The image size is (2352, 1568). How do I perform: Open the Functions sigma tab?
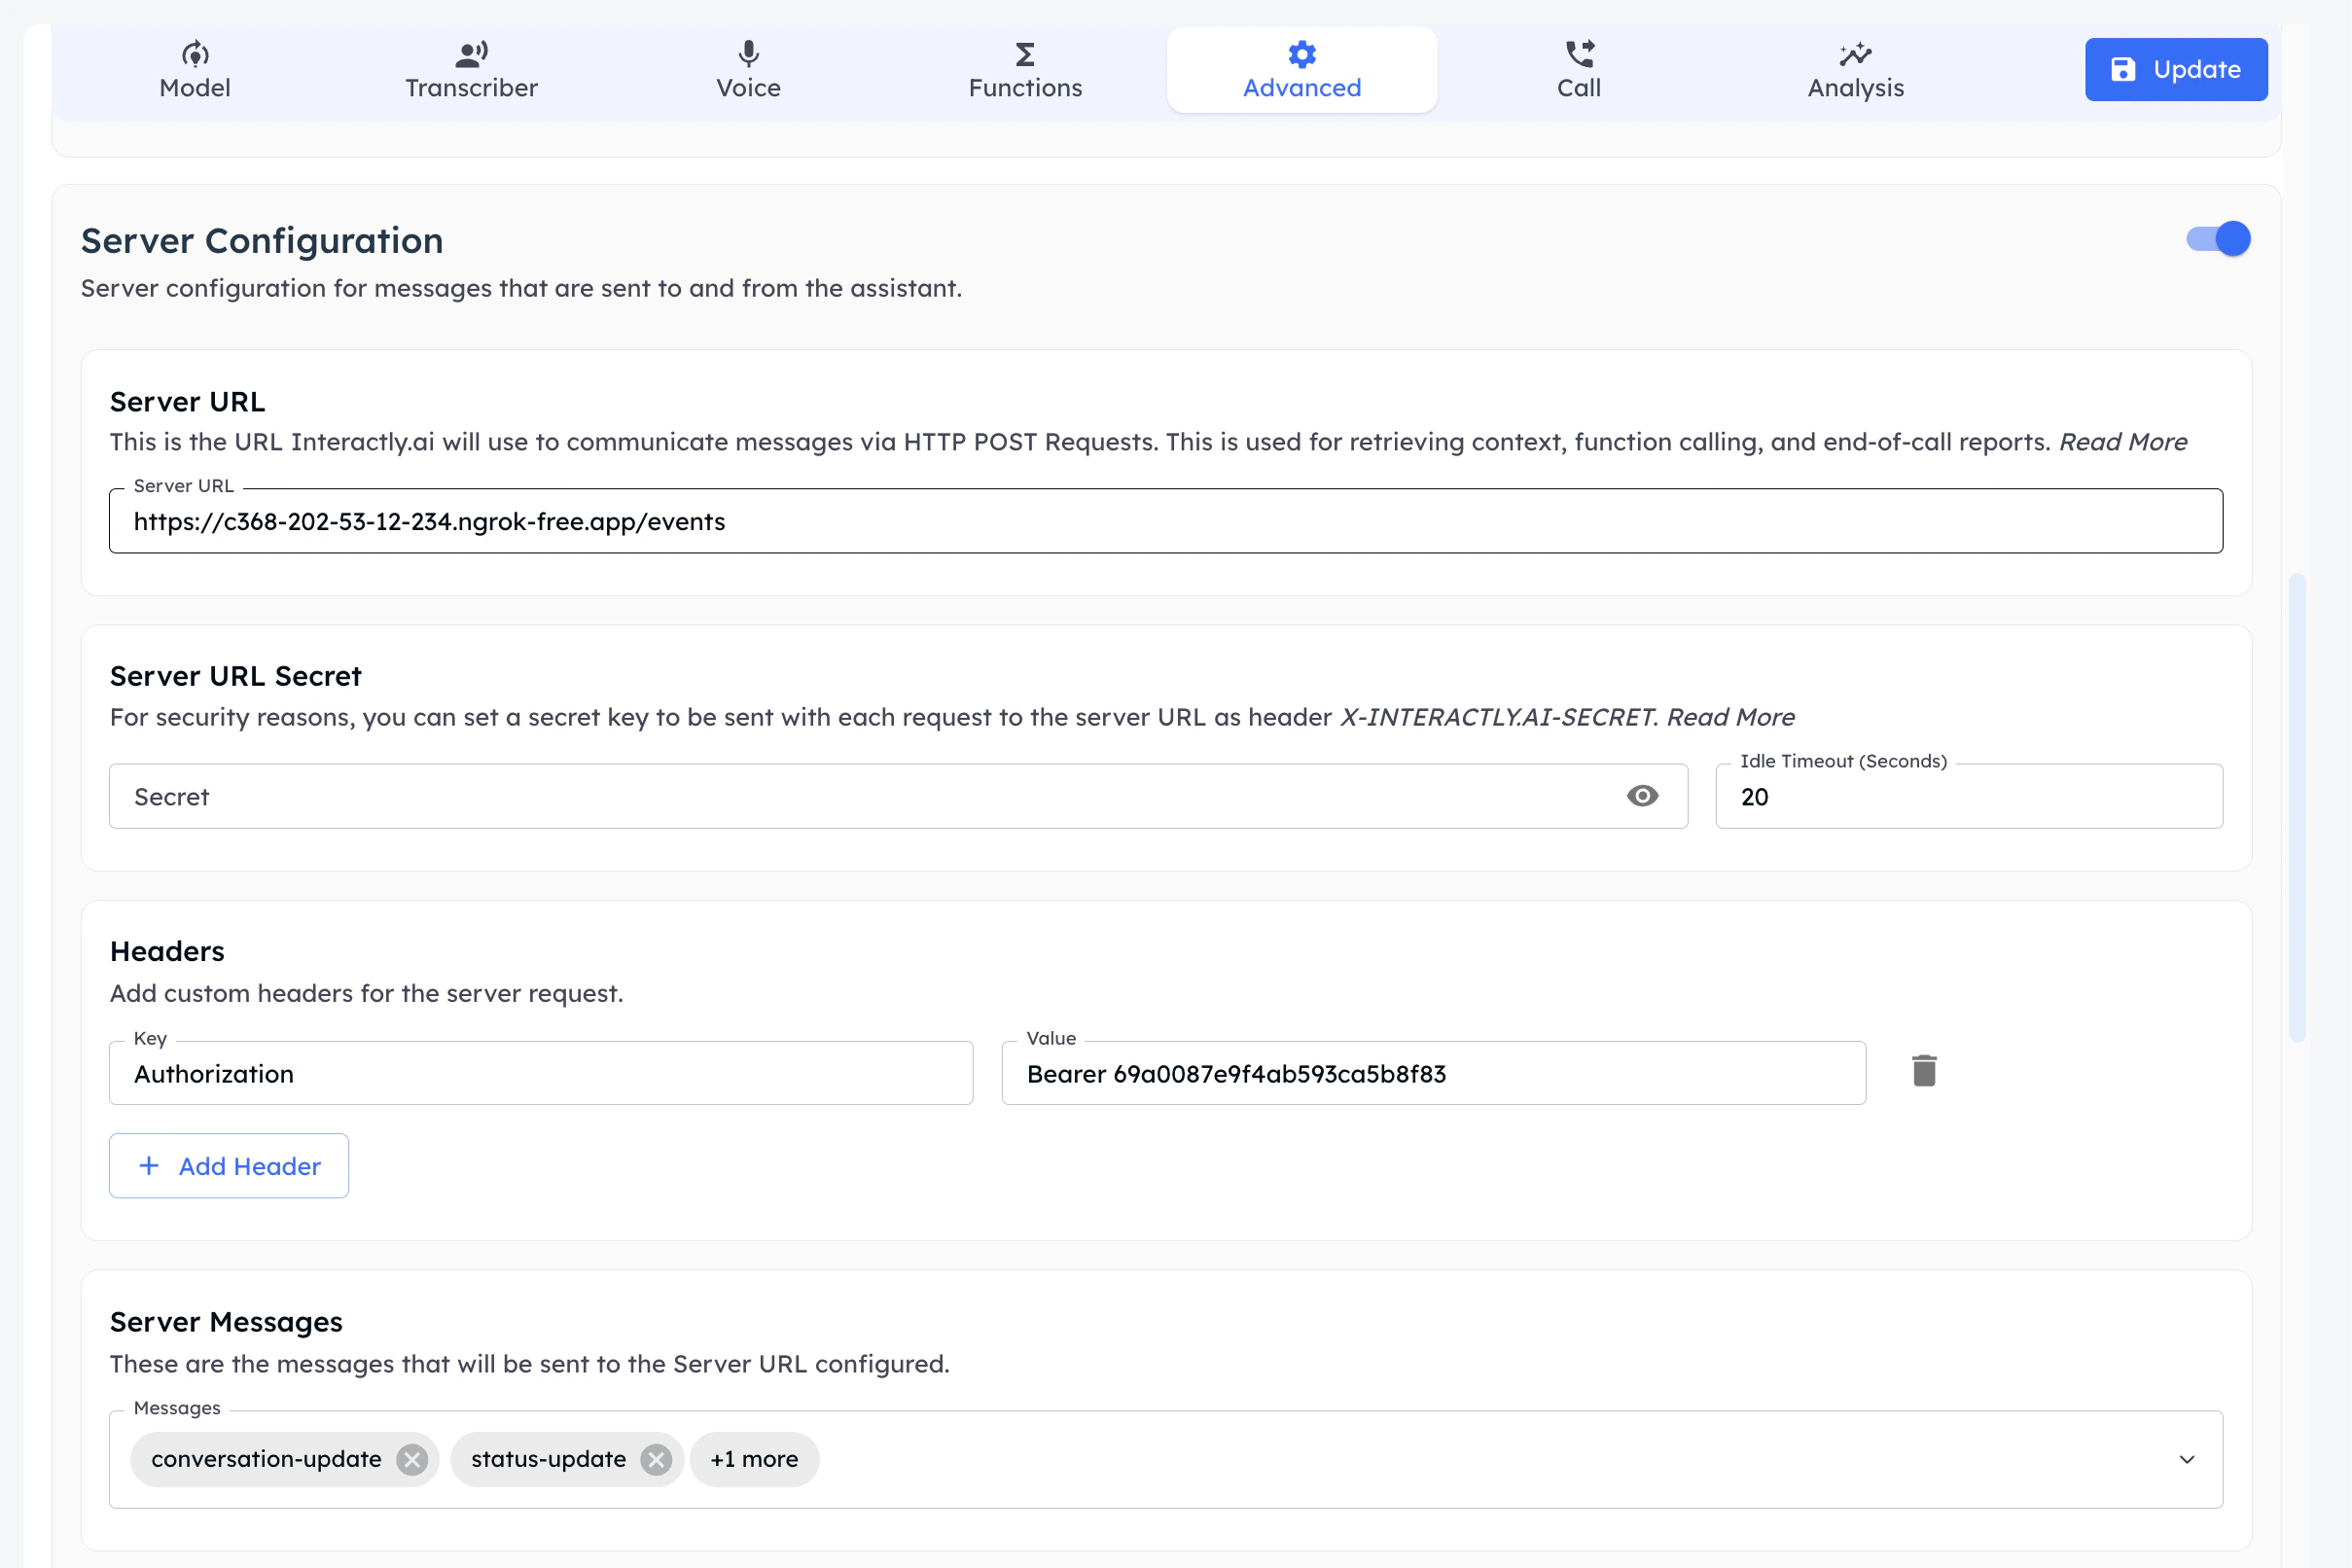pos(1025,70)
